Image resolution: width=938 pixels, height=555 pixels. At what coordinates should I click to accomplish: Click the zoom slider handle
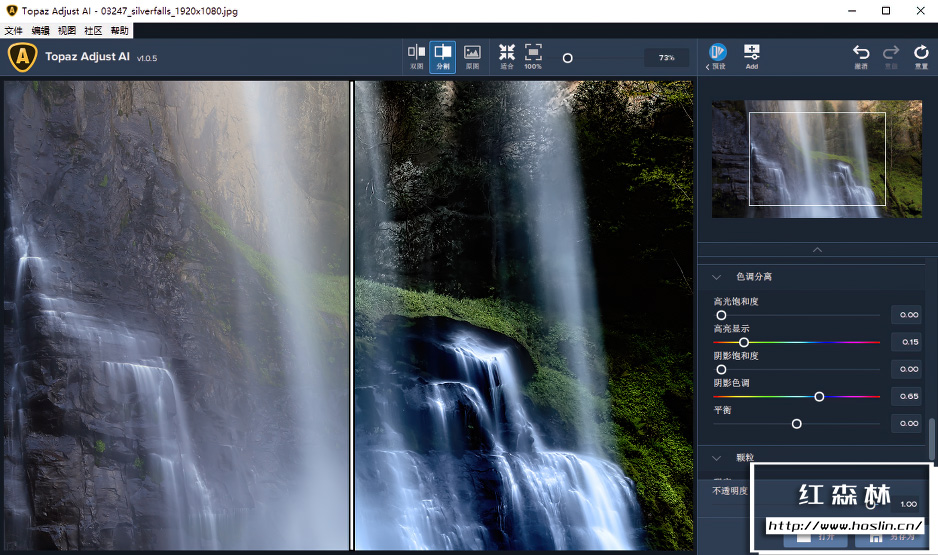[x=568, y=58]
